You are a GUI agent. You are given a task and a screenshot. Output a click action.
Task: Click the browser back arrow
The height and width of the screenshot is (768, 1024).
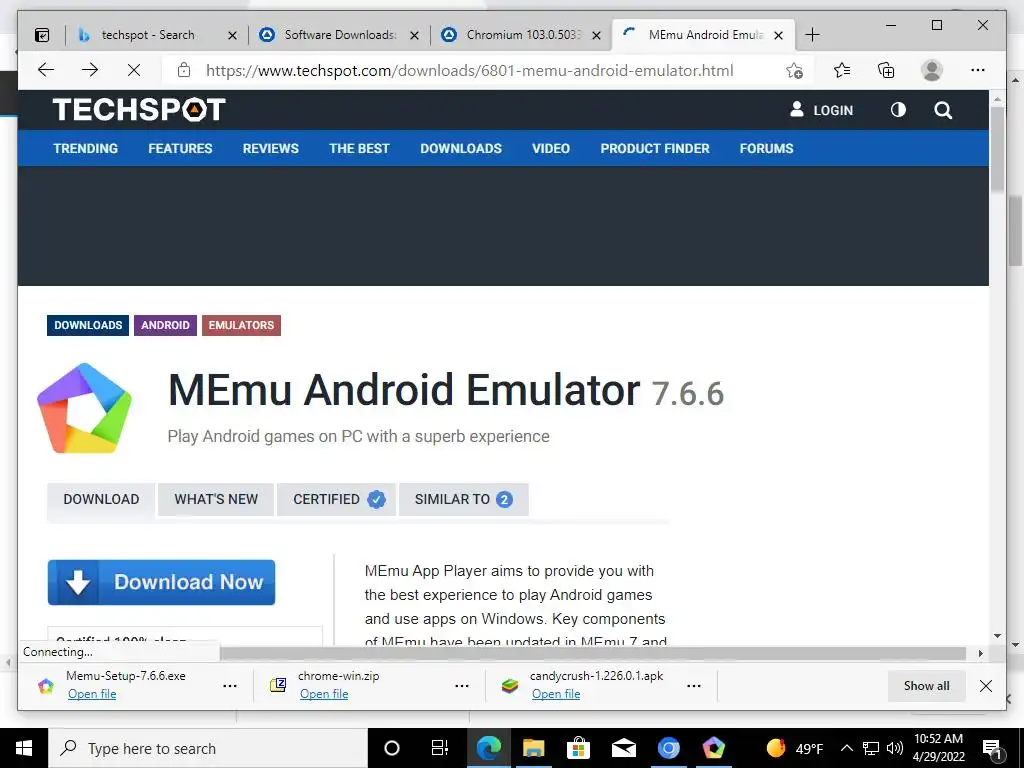tap(45, 70)
